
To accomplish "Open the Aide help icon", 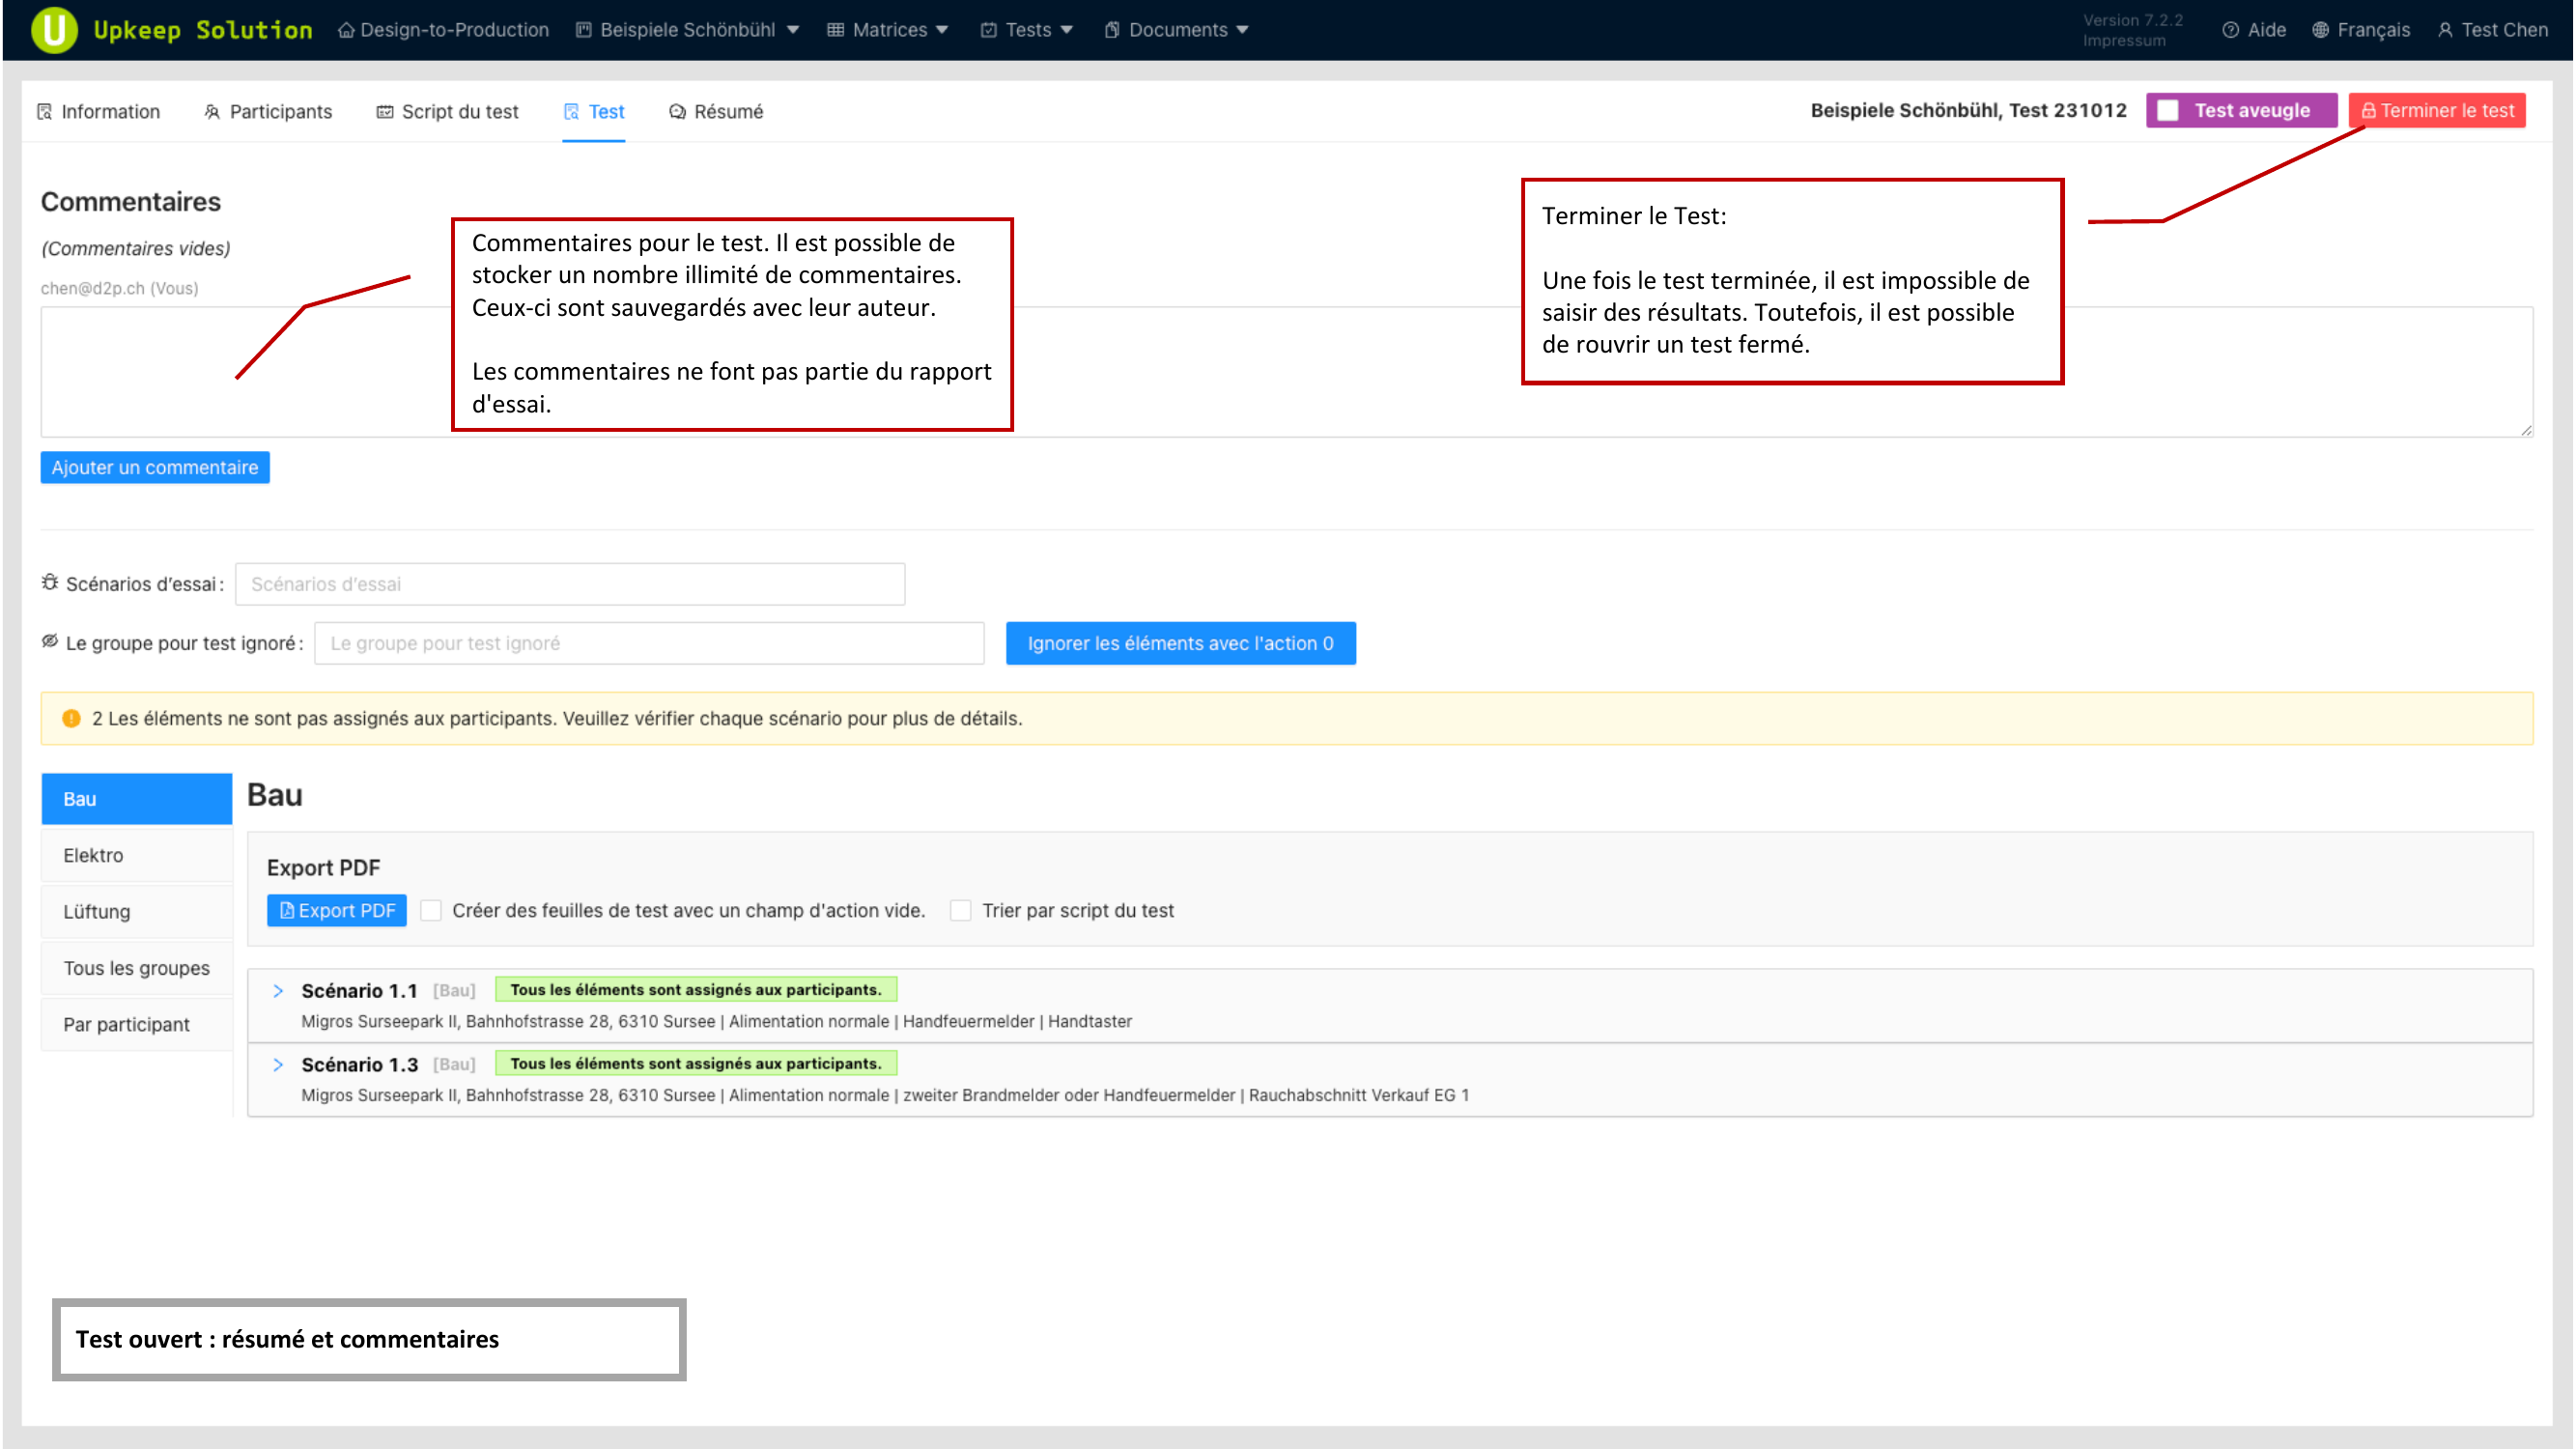I will tap(2233, 30).
